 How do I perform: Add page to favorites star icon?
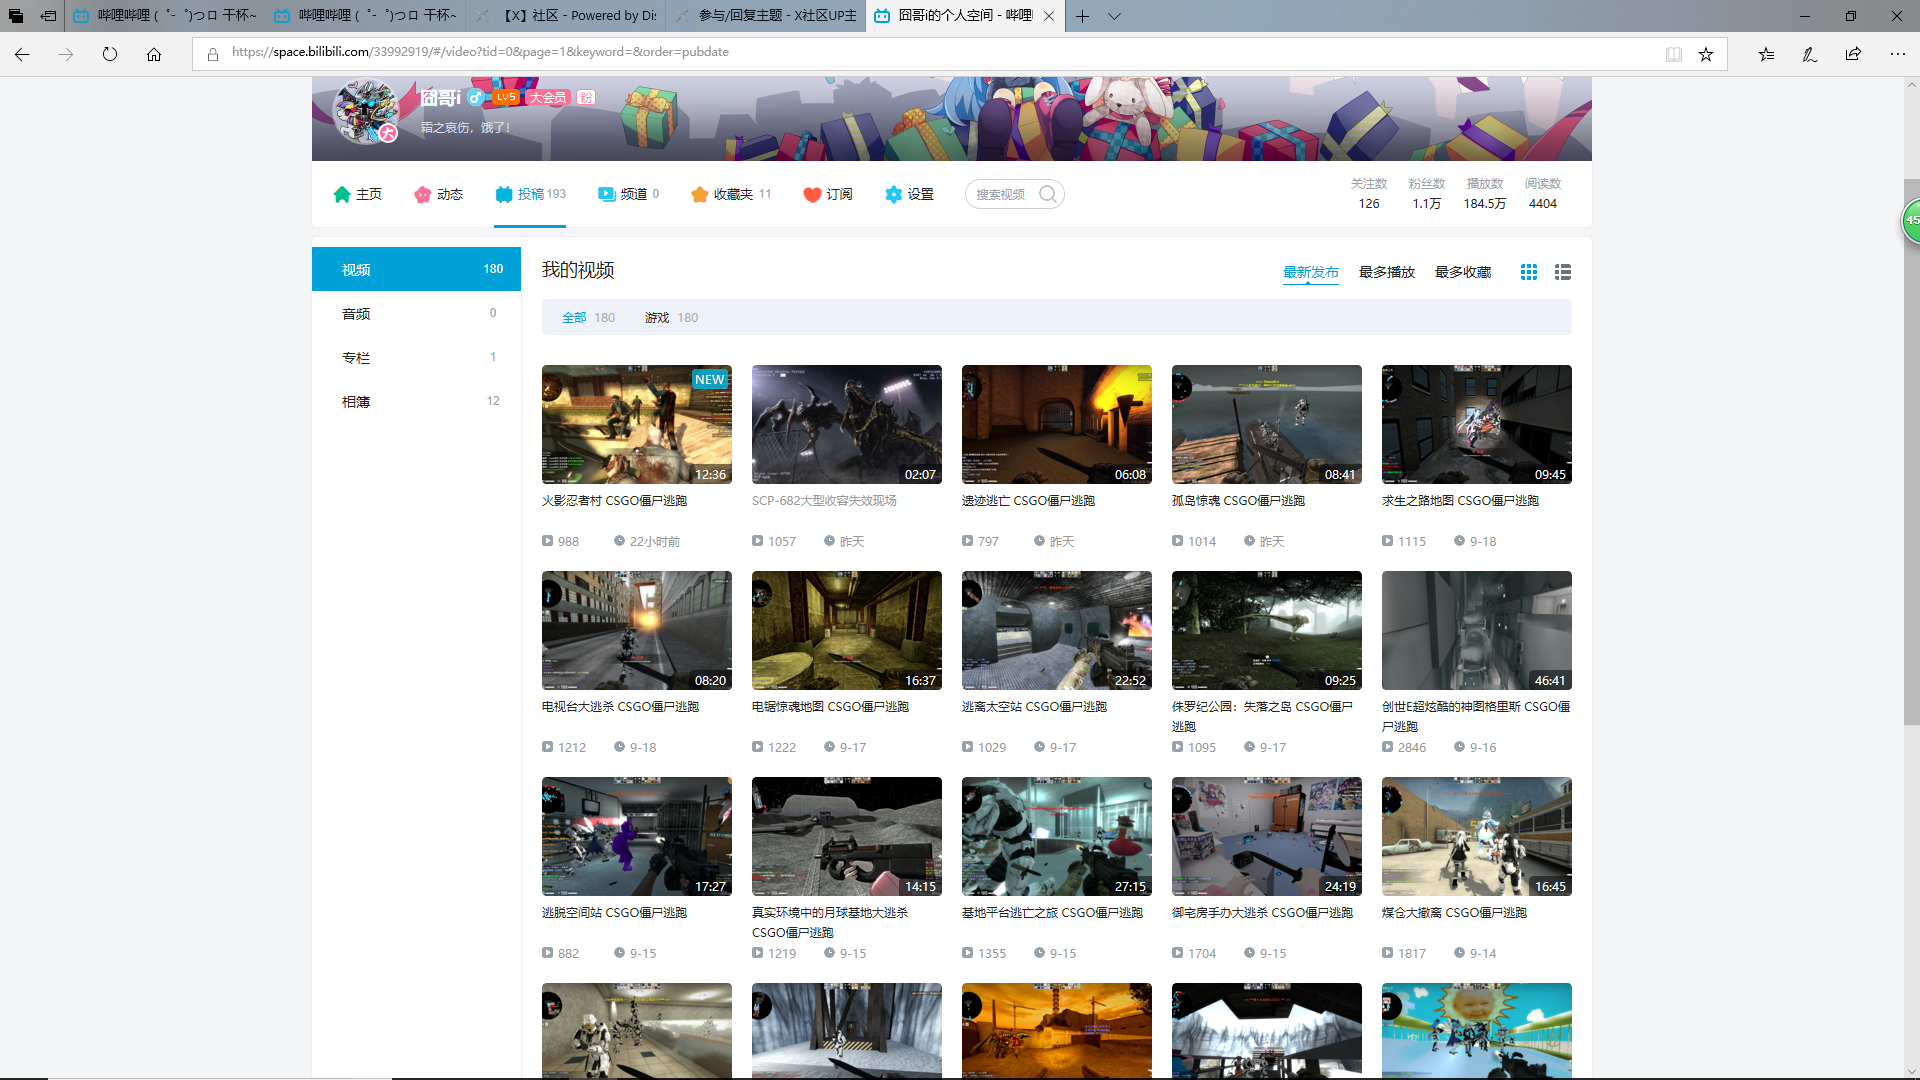(x=1706, y=54)
